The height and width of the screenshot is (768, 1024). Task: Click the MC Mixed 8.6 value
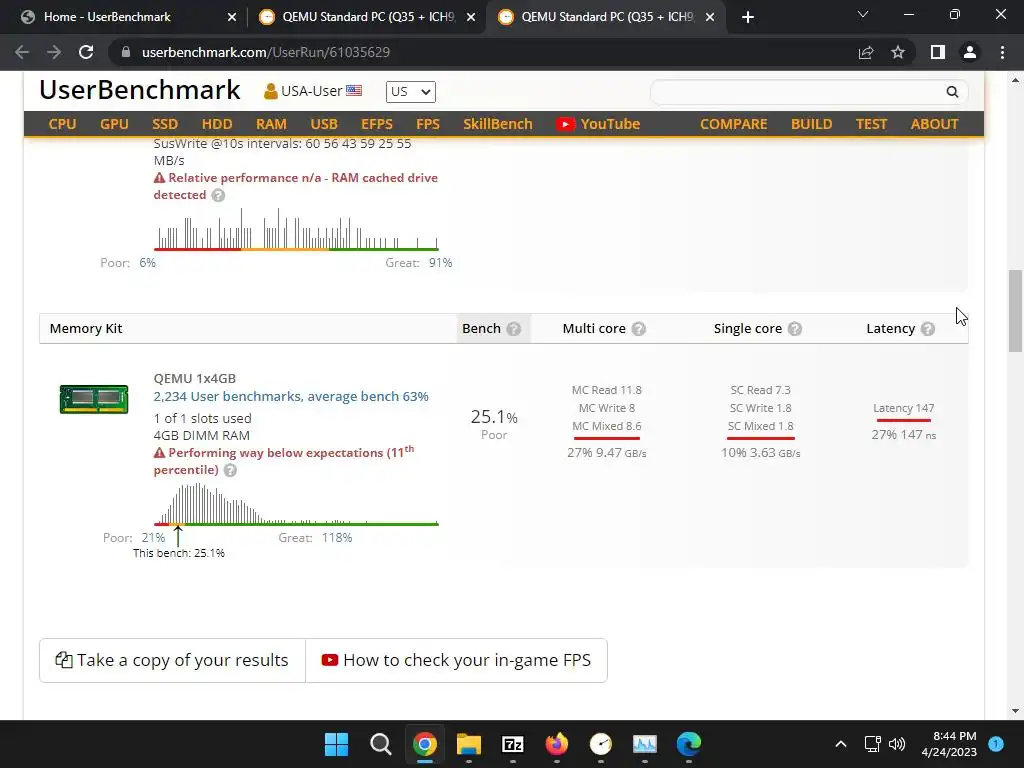point(607,426)
